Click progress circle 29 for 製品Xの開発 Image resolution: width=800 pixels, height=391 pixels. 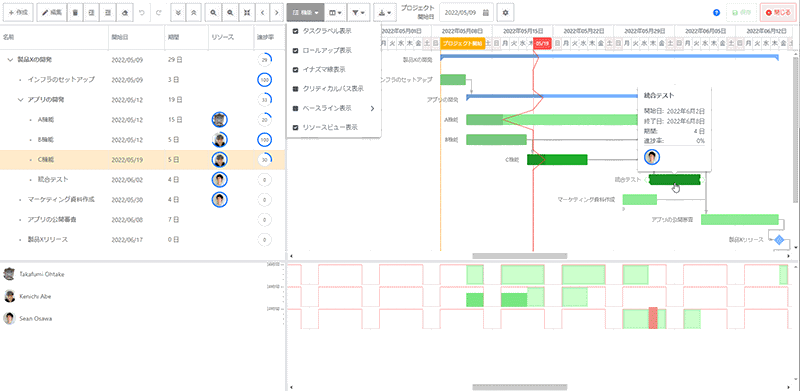click(x=264, y=60)
